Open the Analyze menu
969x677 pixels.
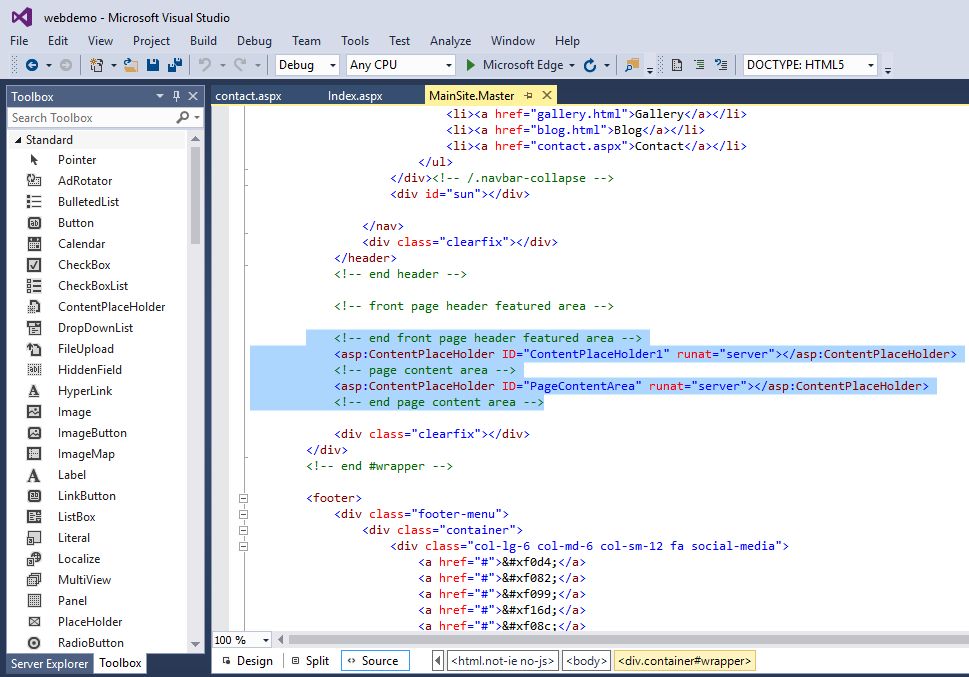coord(450,41)
